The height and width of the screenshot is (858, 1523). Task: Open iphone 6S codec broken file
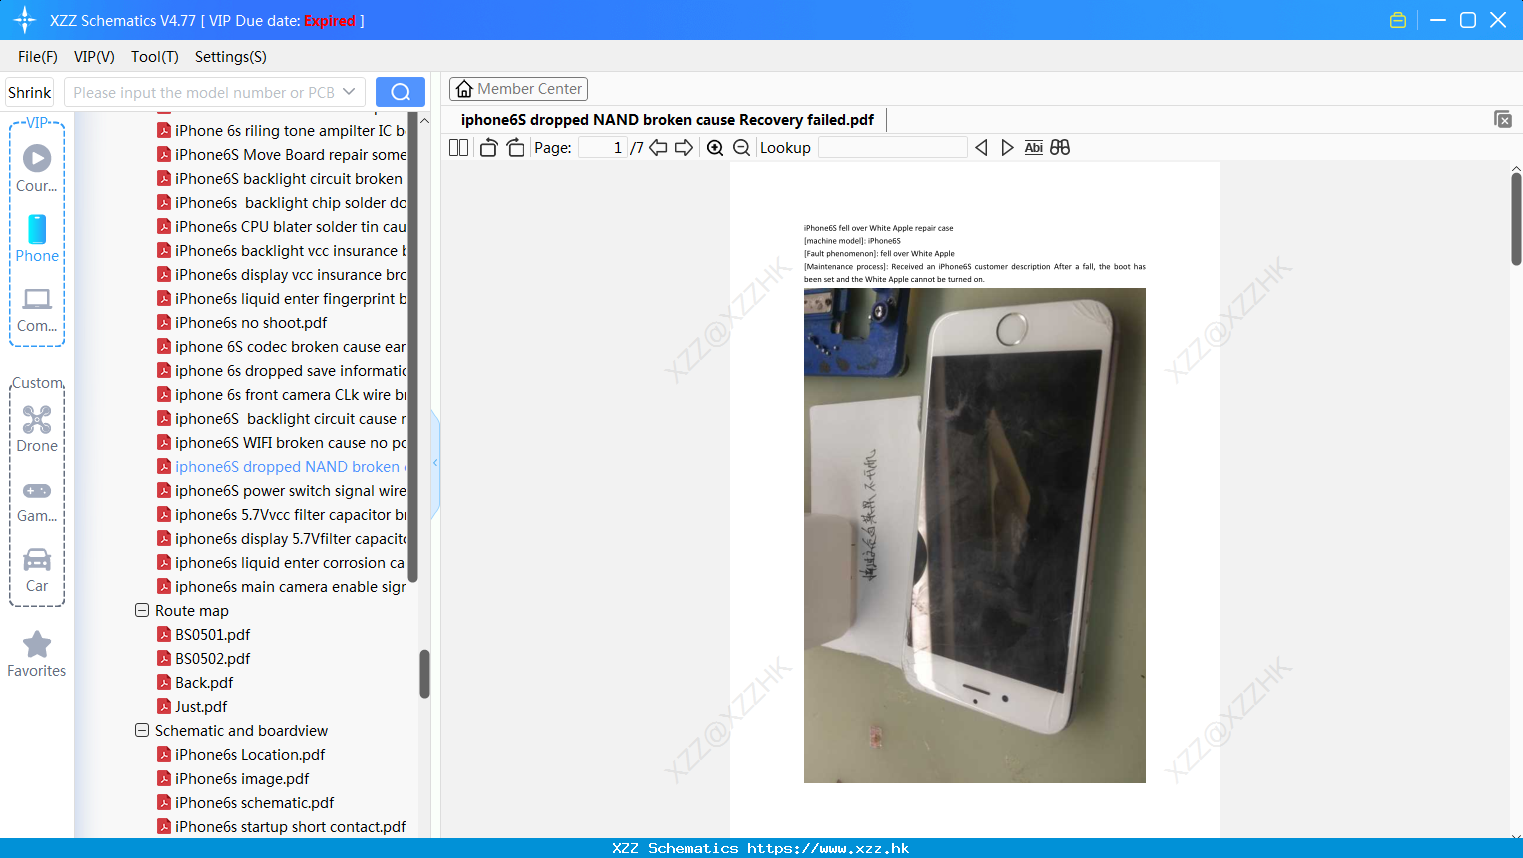tap(290, 347)
